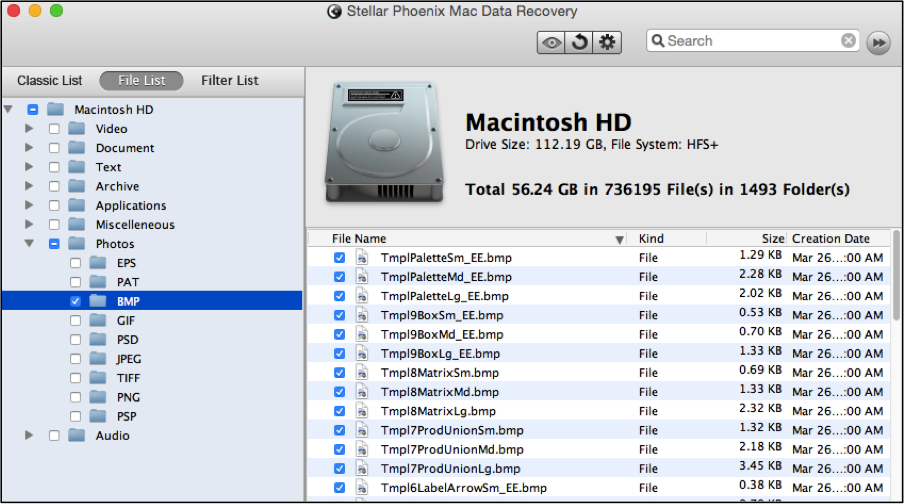Expand the Miscelleneous folder node
904x504 pixels.
[x=29, y=224]
